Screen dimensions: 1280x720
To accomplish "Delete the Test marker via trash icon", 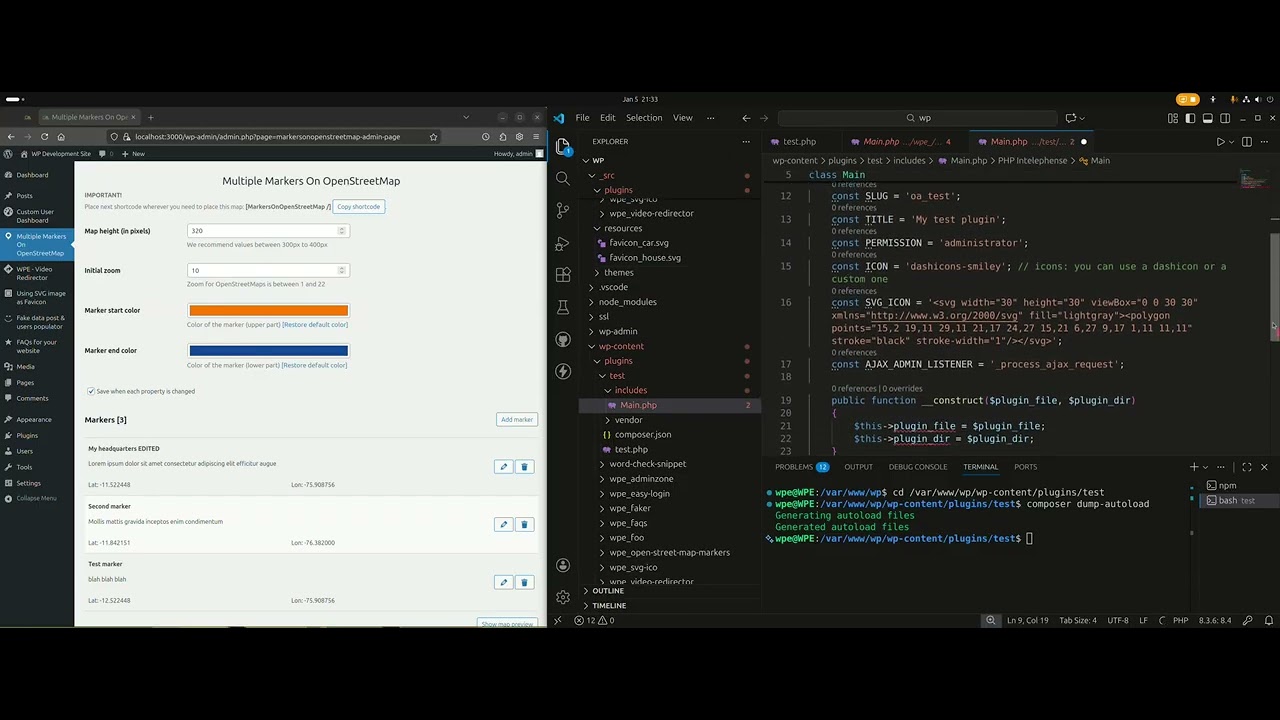I will [x=524, y=582].
